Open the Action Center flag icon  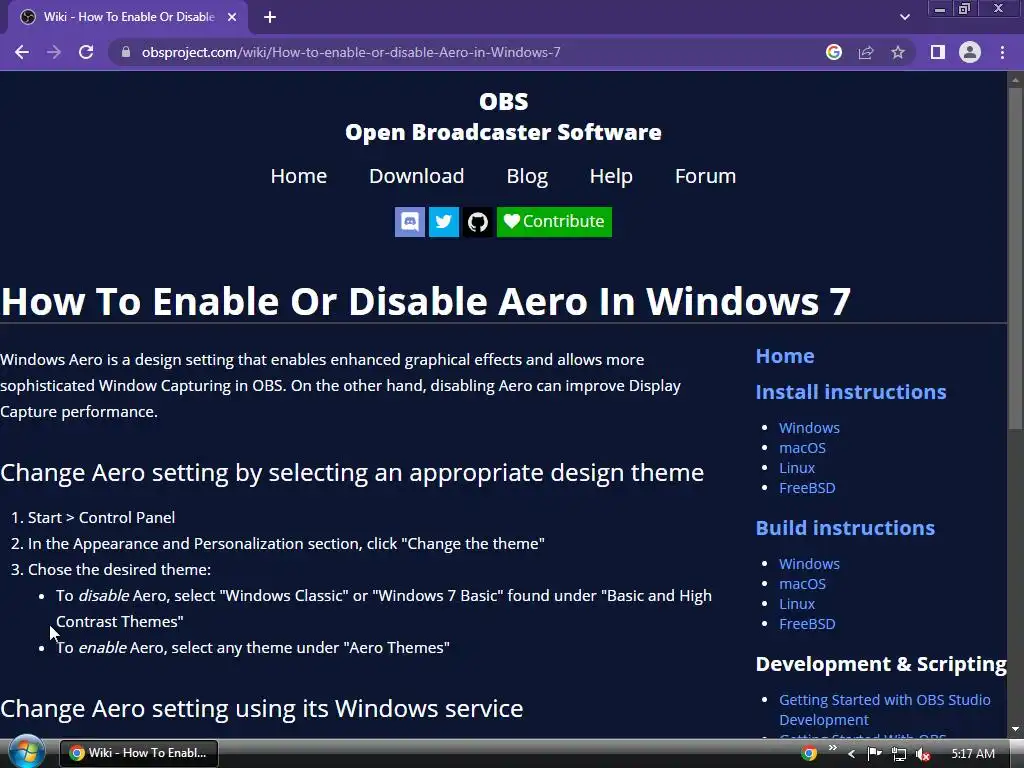(874, 754)
